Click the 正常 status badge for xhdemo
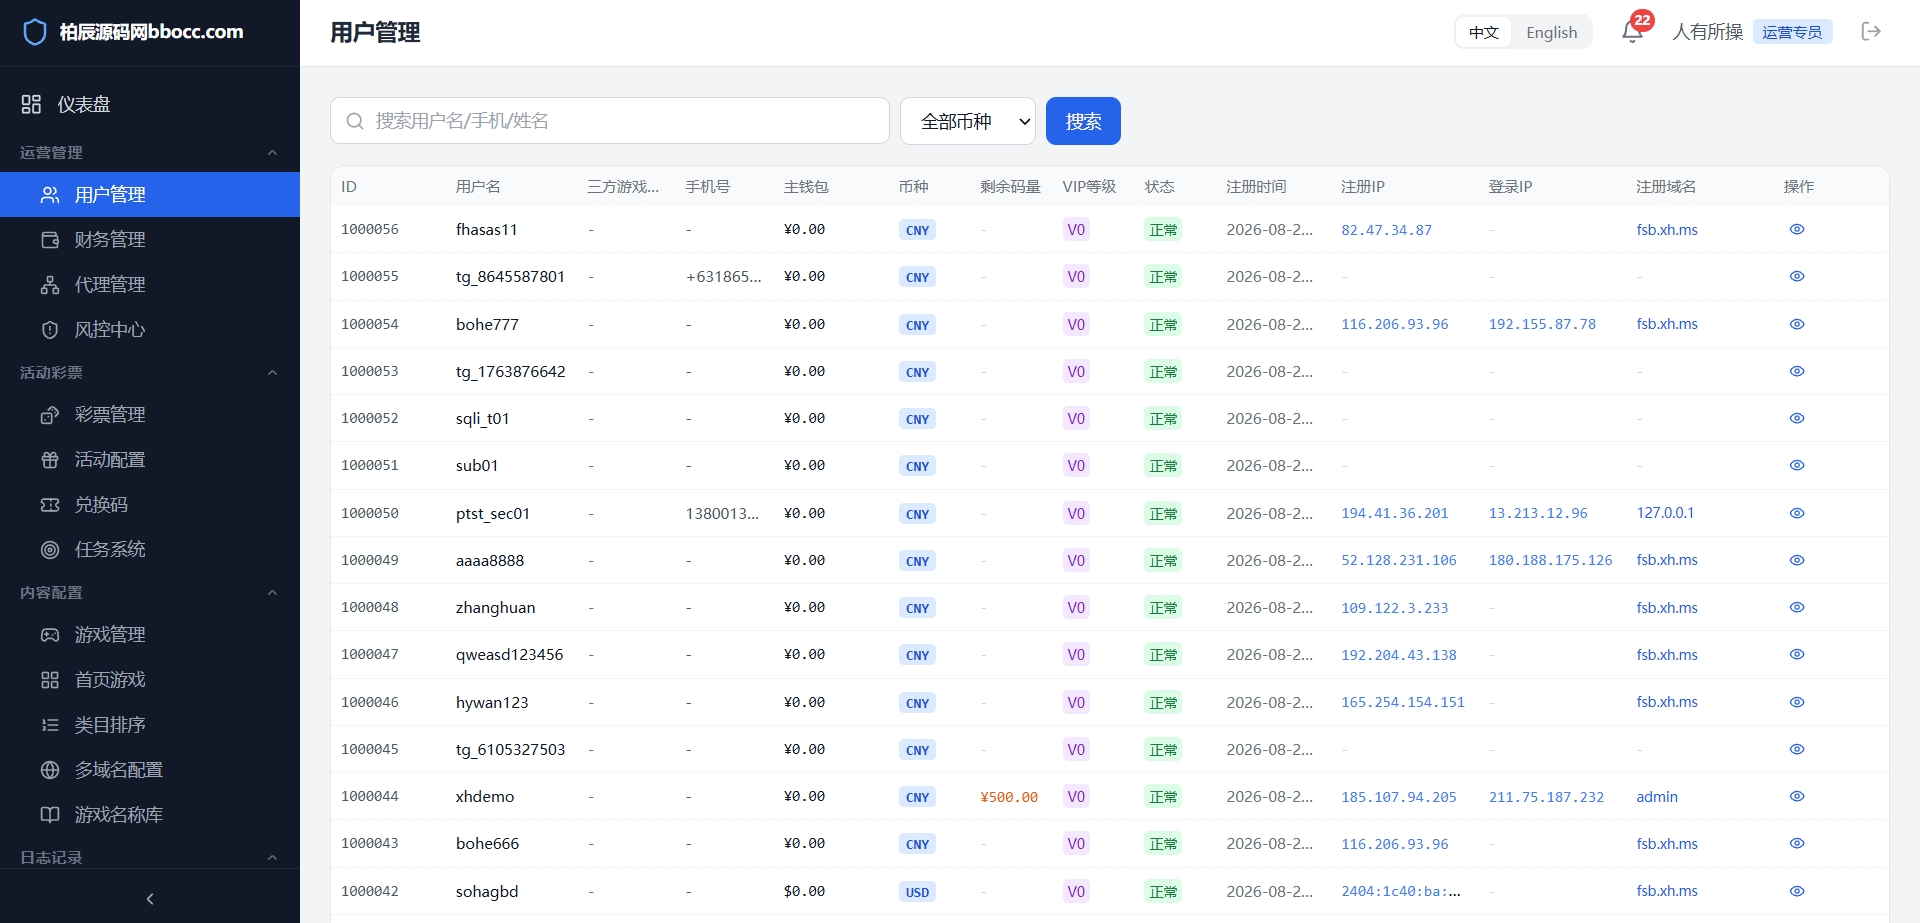1920x923 pixels. 1163,797
